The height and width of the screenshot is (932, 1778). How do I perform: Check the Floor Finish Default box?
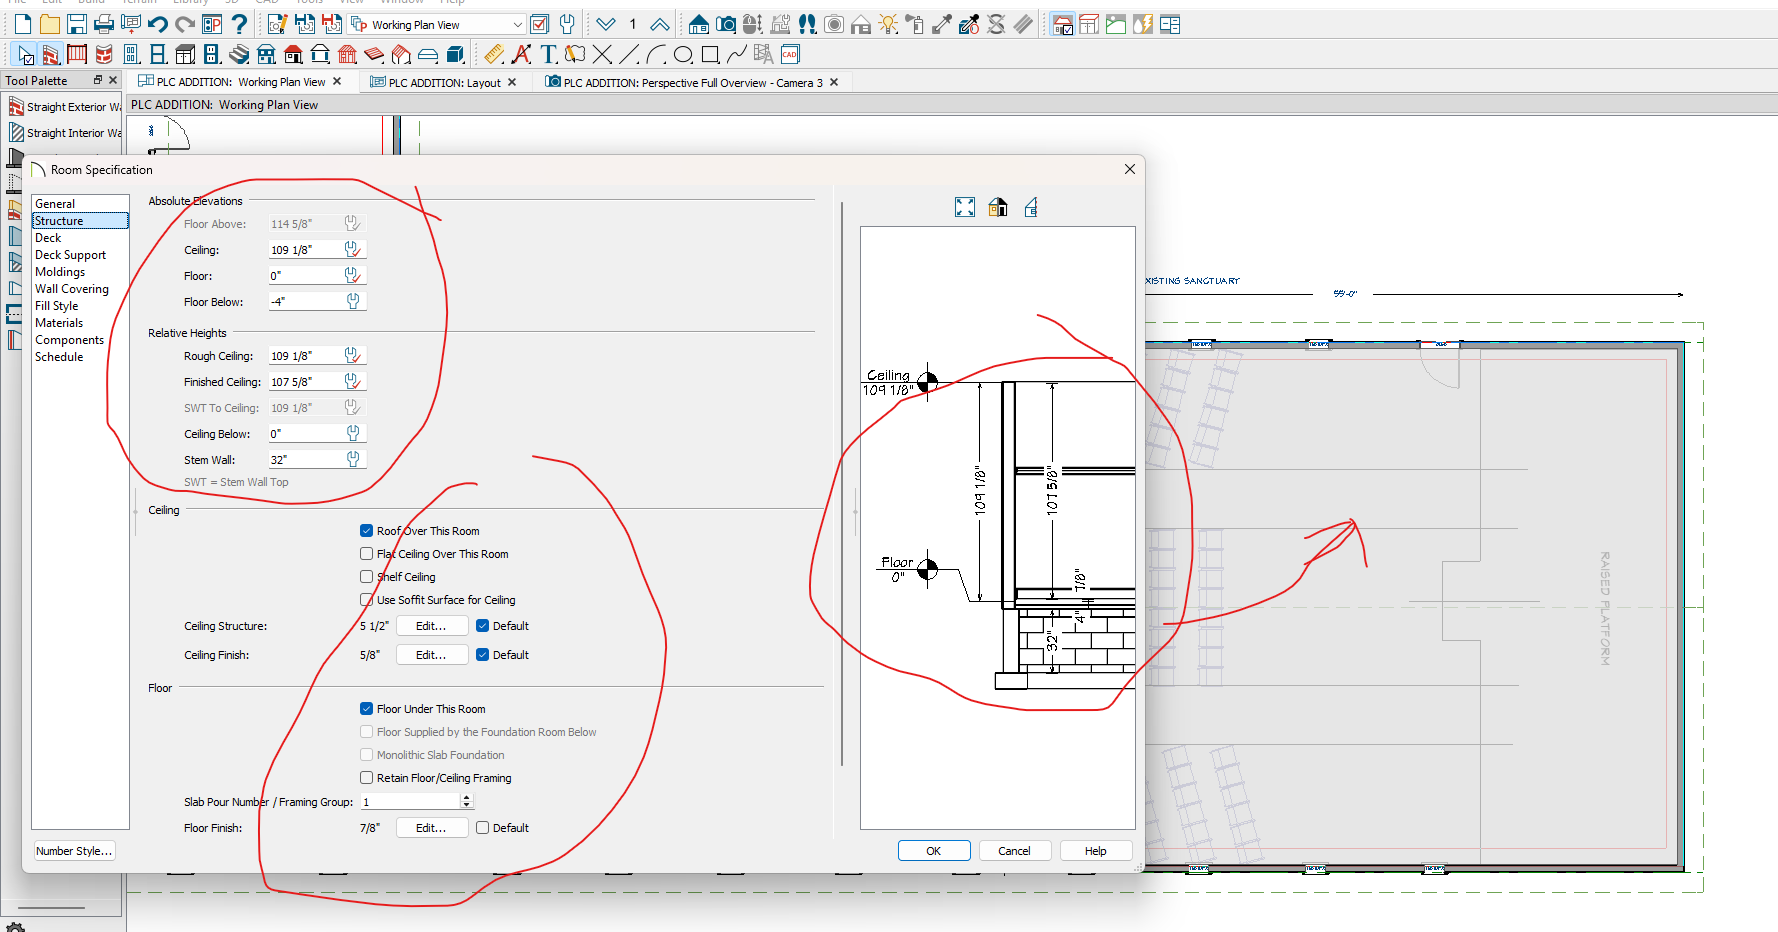point(483,828)
